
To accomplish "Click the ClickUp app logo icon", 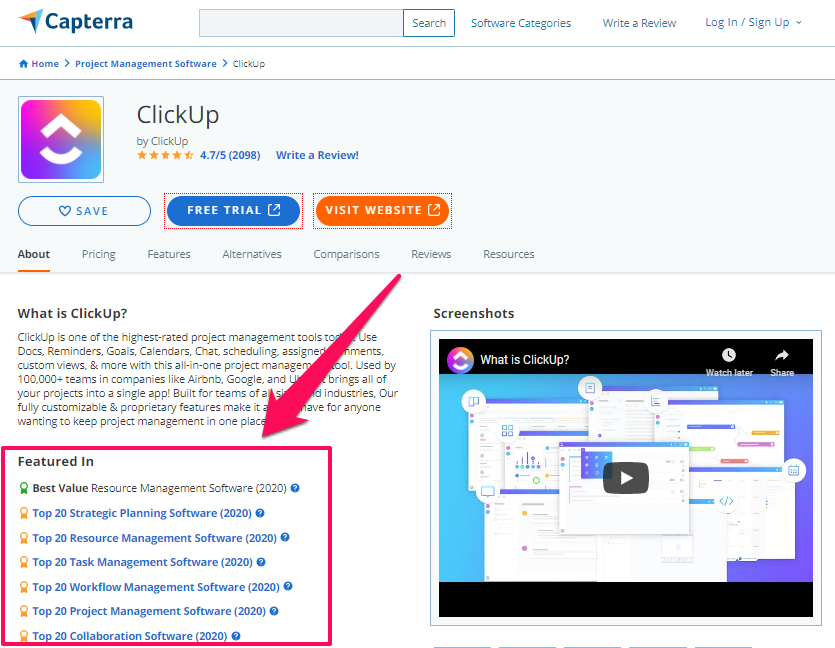I will [x=61, y=138].
